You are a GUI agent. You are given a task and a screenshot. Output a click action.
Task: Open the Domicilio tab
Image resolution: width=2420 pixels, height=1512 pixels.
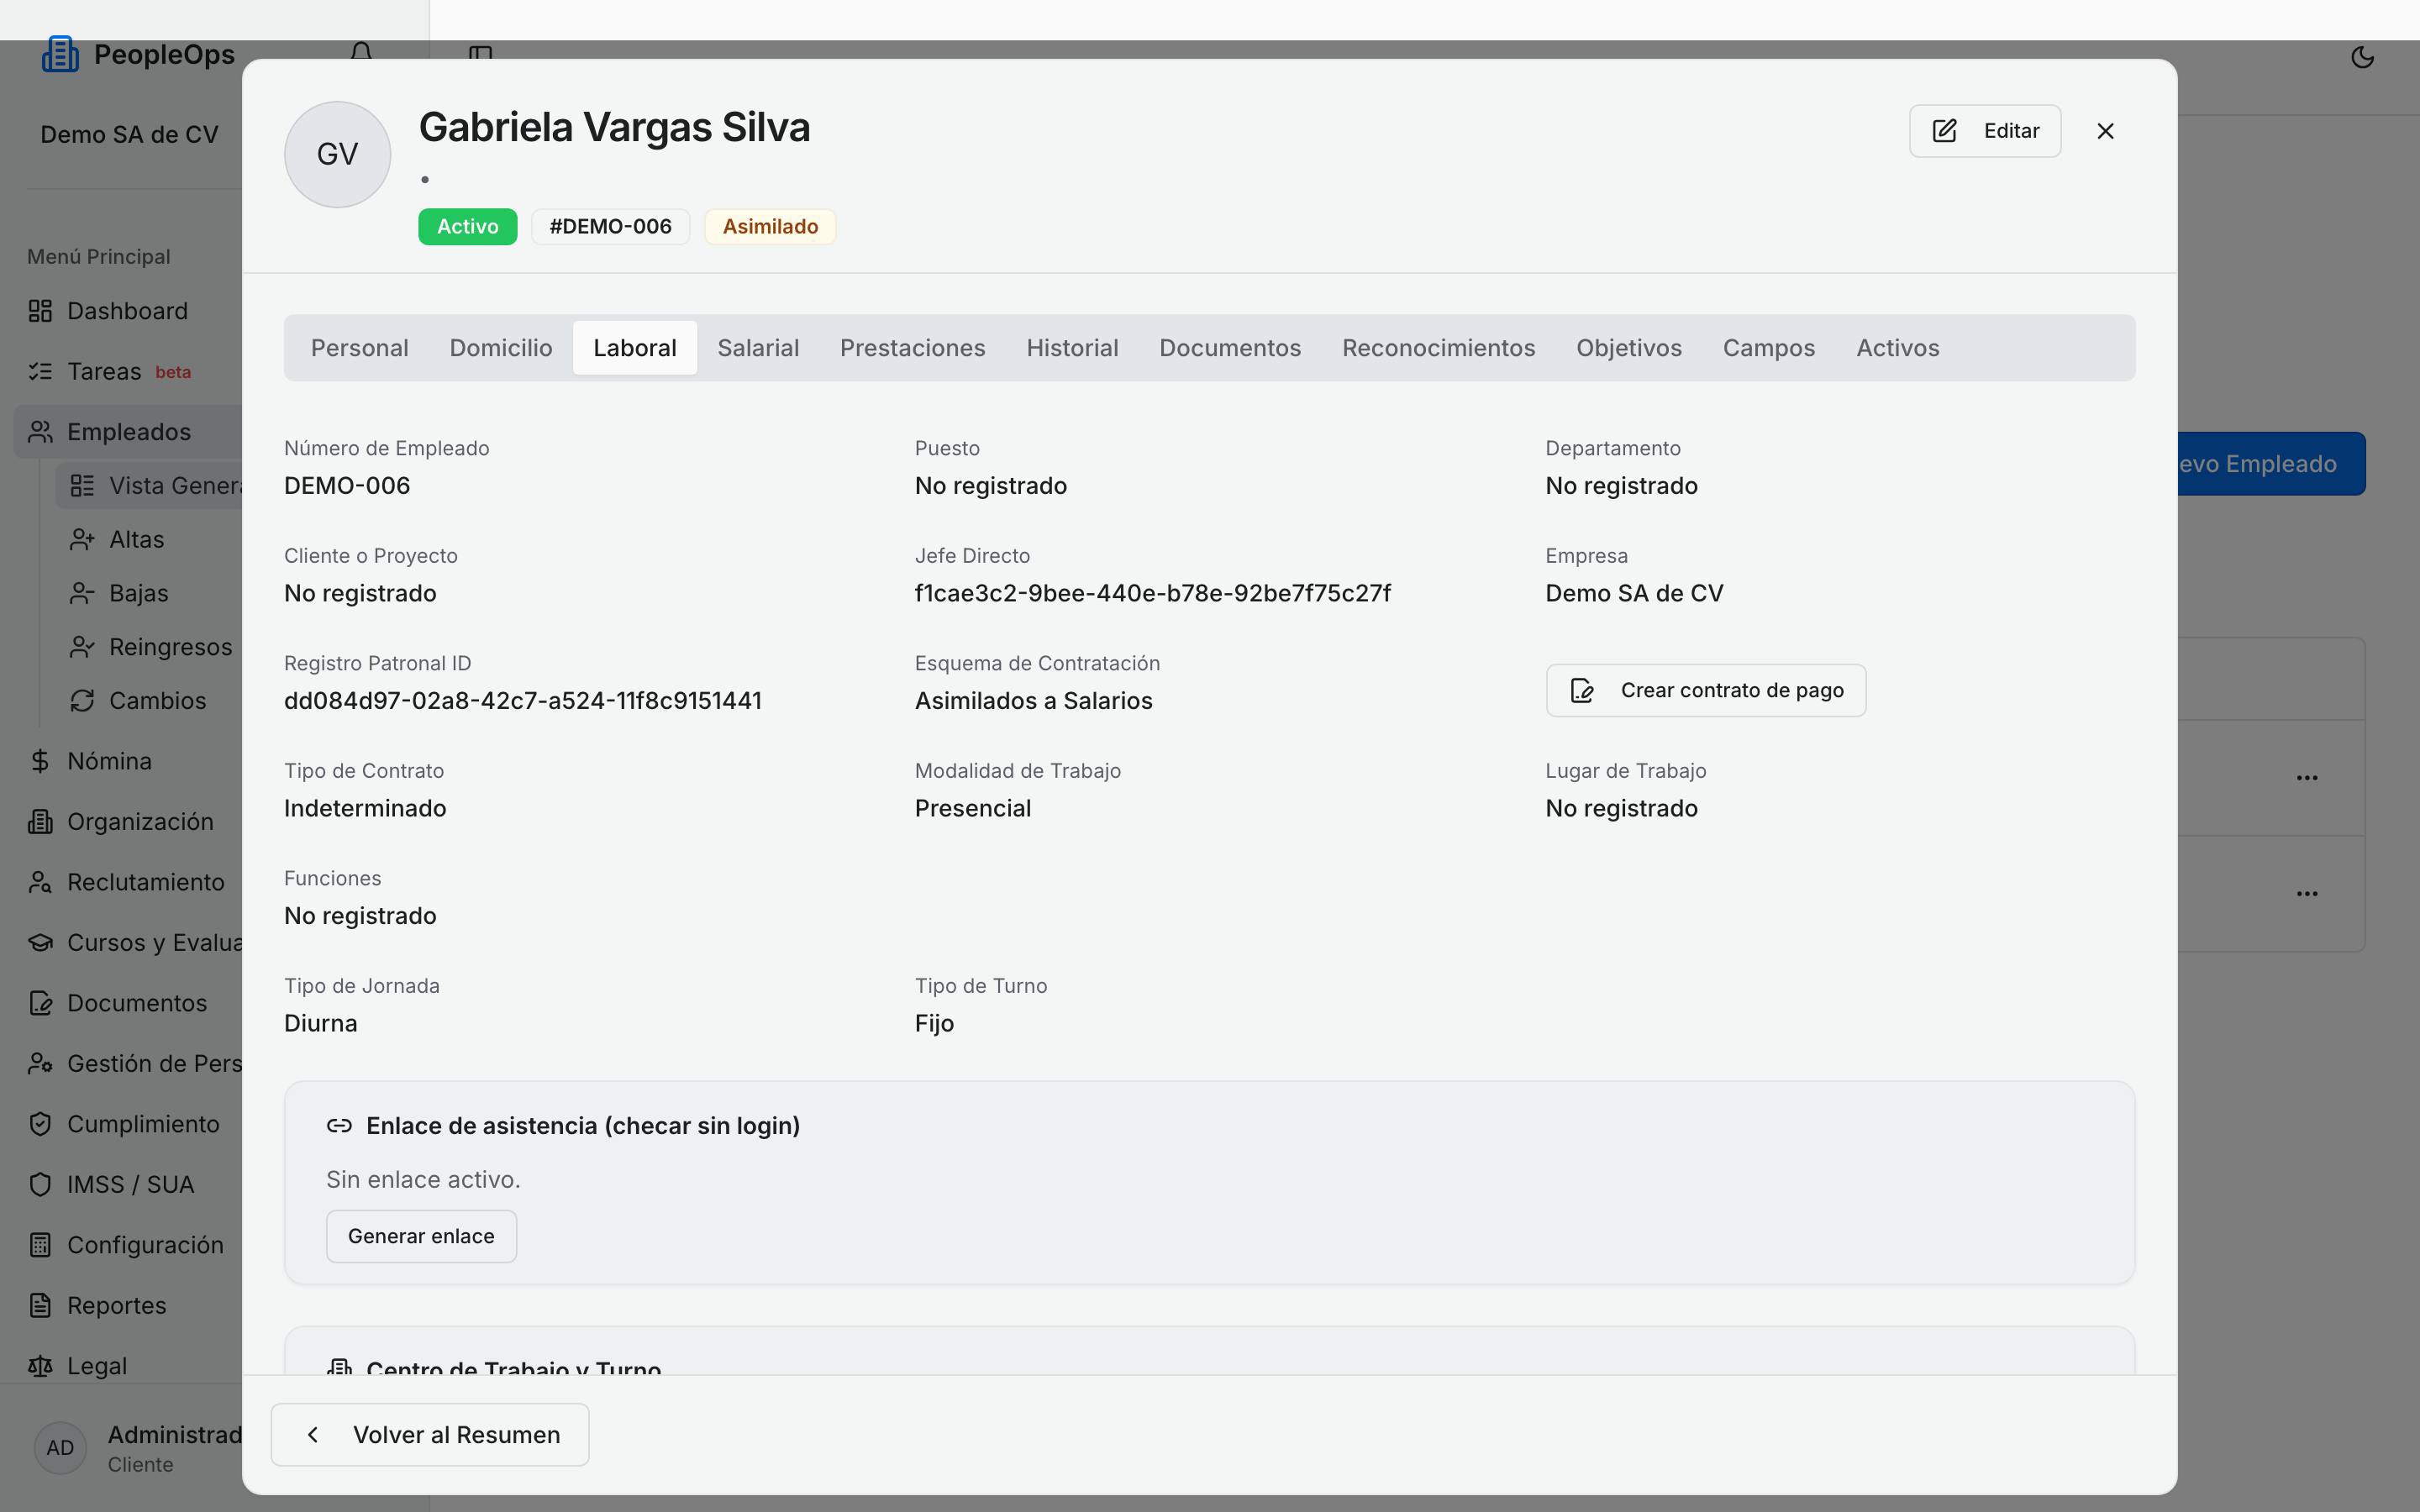501,348
